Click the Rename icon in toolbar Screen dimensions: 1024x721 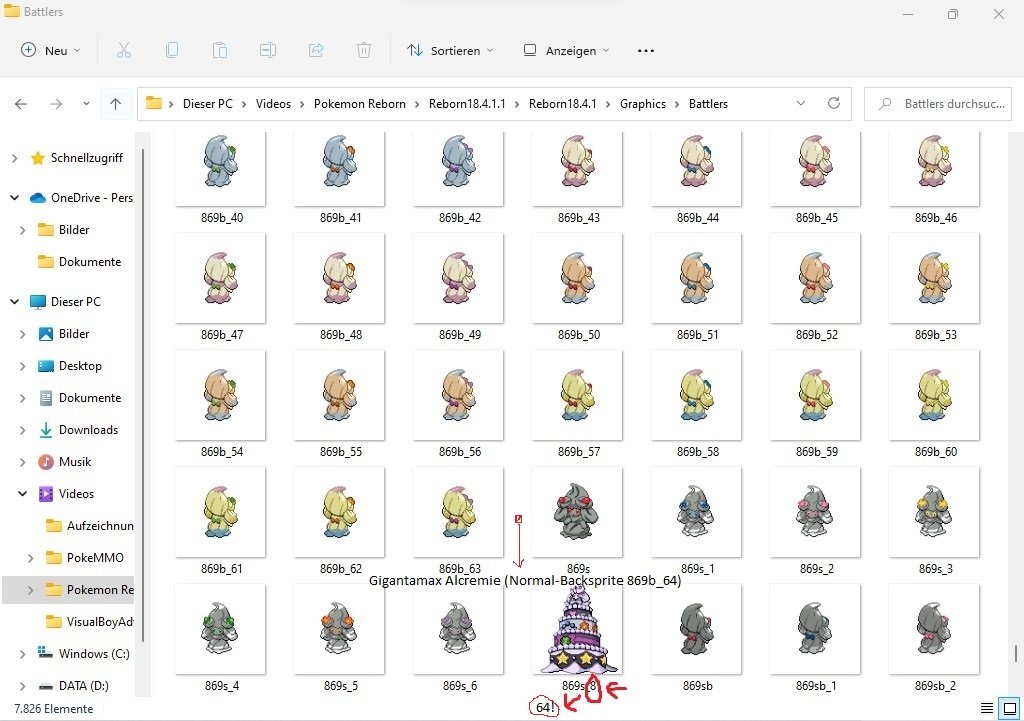[268, 50]
